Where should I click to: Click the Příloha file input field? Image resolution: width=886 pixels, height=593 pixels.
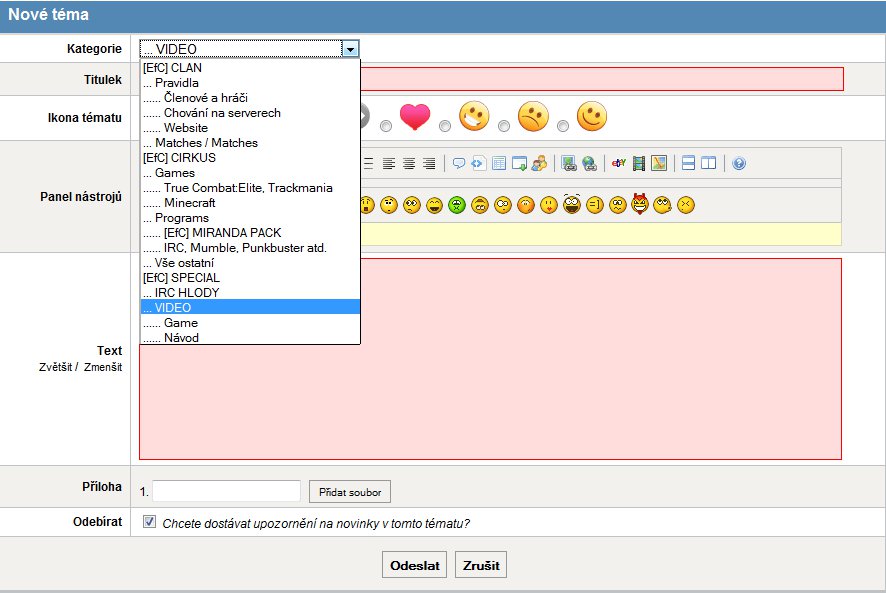tap(227, 491)
